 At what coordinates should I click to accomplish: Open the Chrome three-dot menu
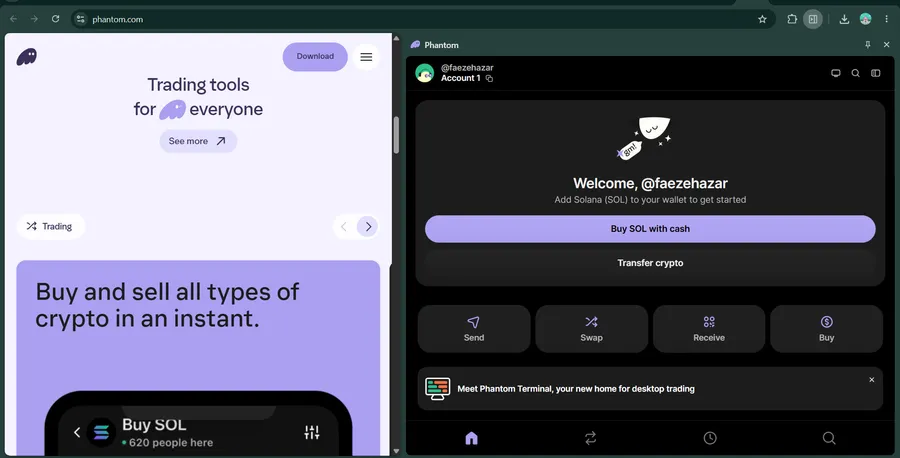(887, 19)
